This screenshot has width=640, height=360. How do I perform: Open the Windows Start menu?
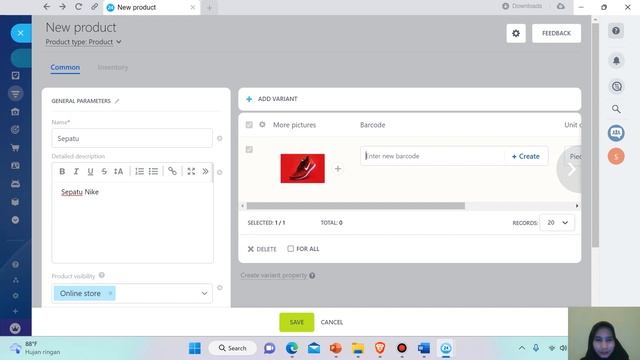pos(195,348)
